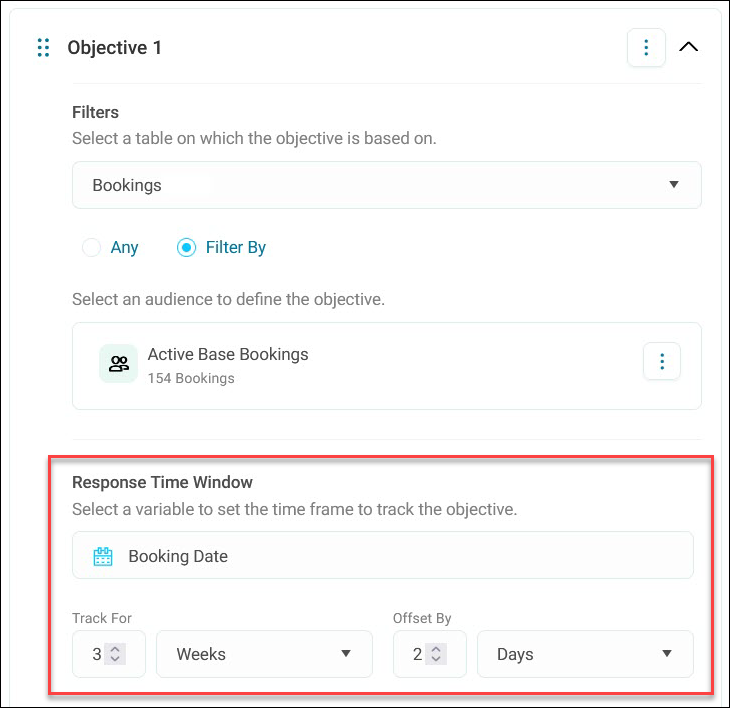Select the Filter By radio button
This screenshot has width=730, height=708.
(x=186, y=247)
